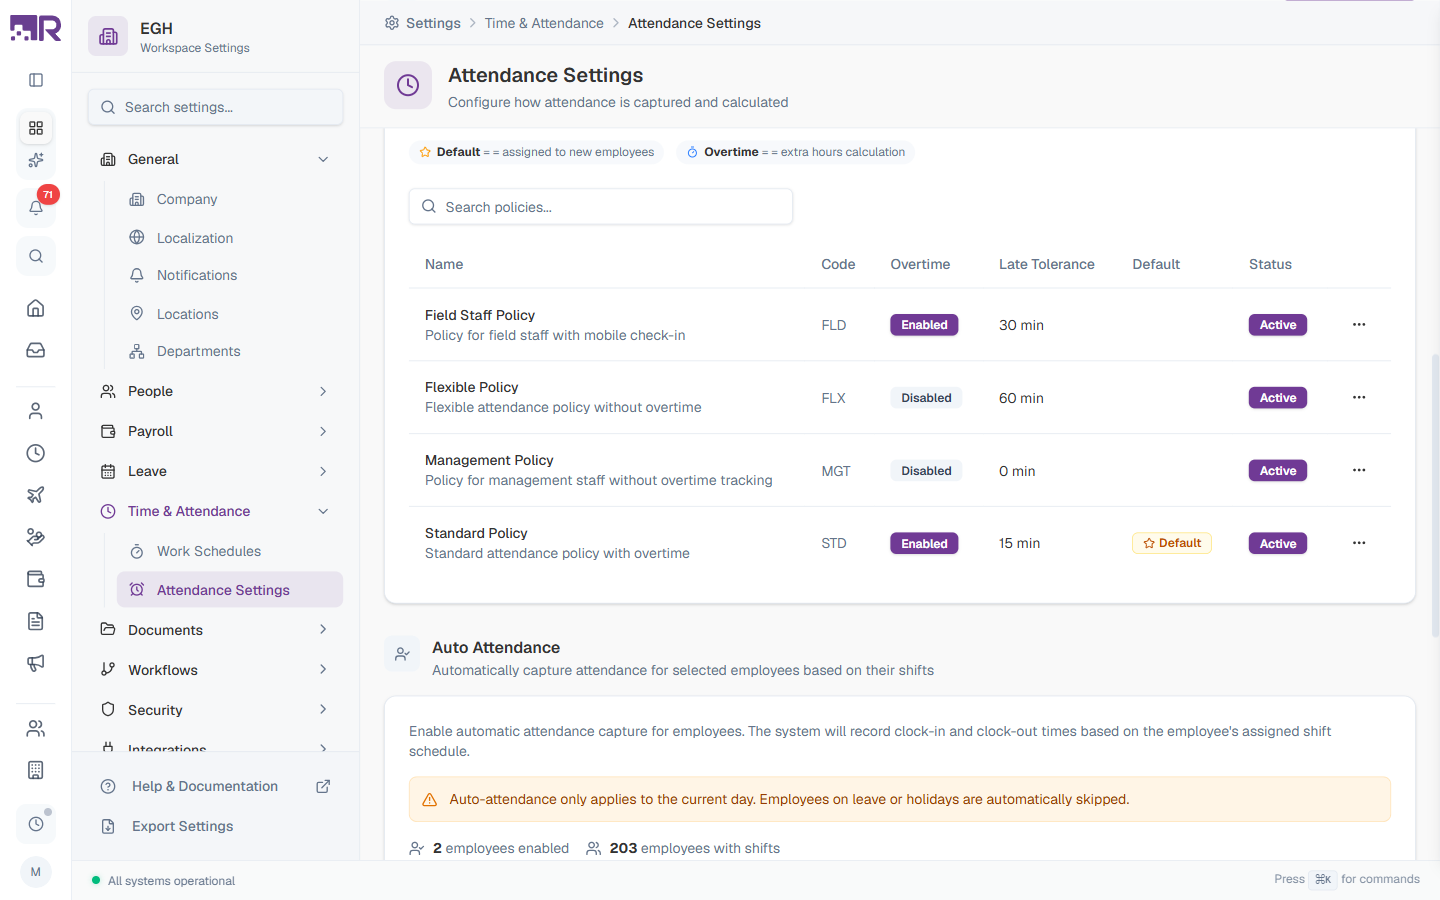Open the document icon in left rail
1440x900 pixels.
coord(36,621)
